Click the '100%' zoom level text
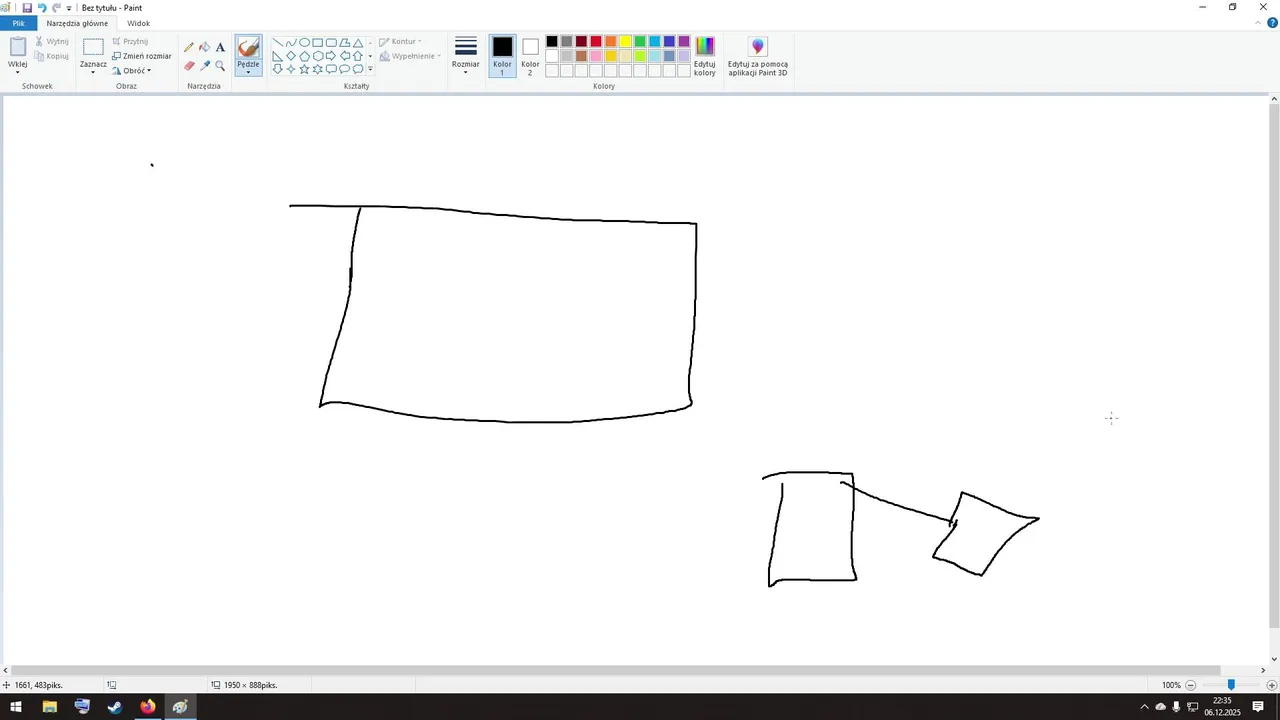This screenshot has height=720, width=1280. coord(1171,685)
